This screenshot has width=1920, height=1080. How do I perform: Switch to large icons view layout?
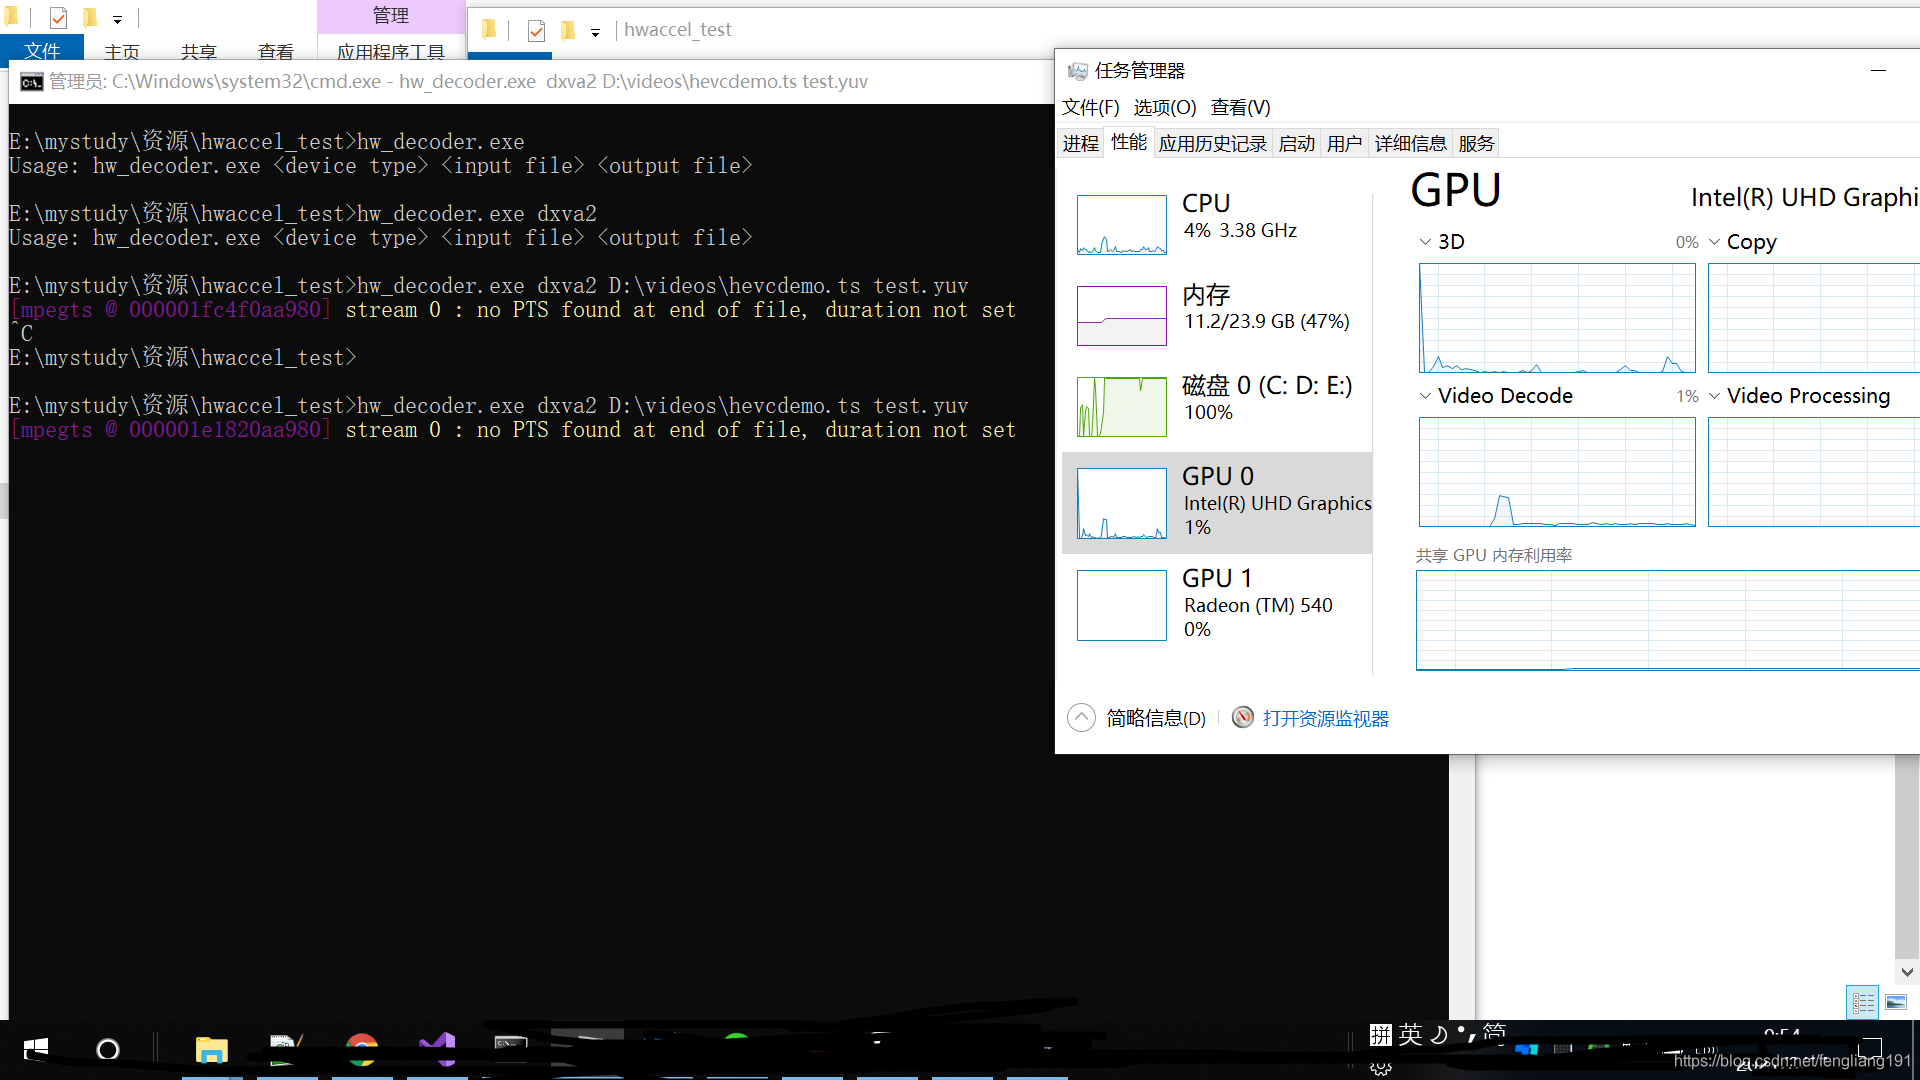pyautogui.click(x=1896, y=1002)
